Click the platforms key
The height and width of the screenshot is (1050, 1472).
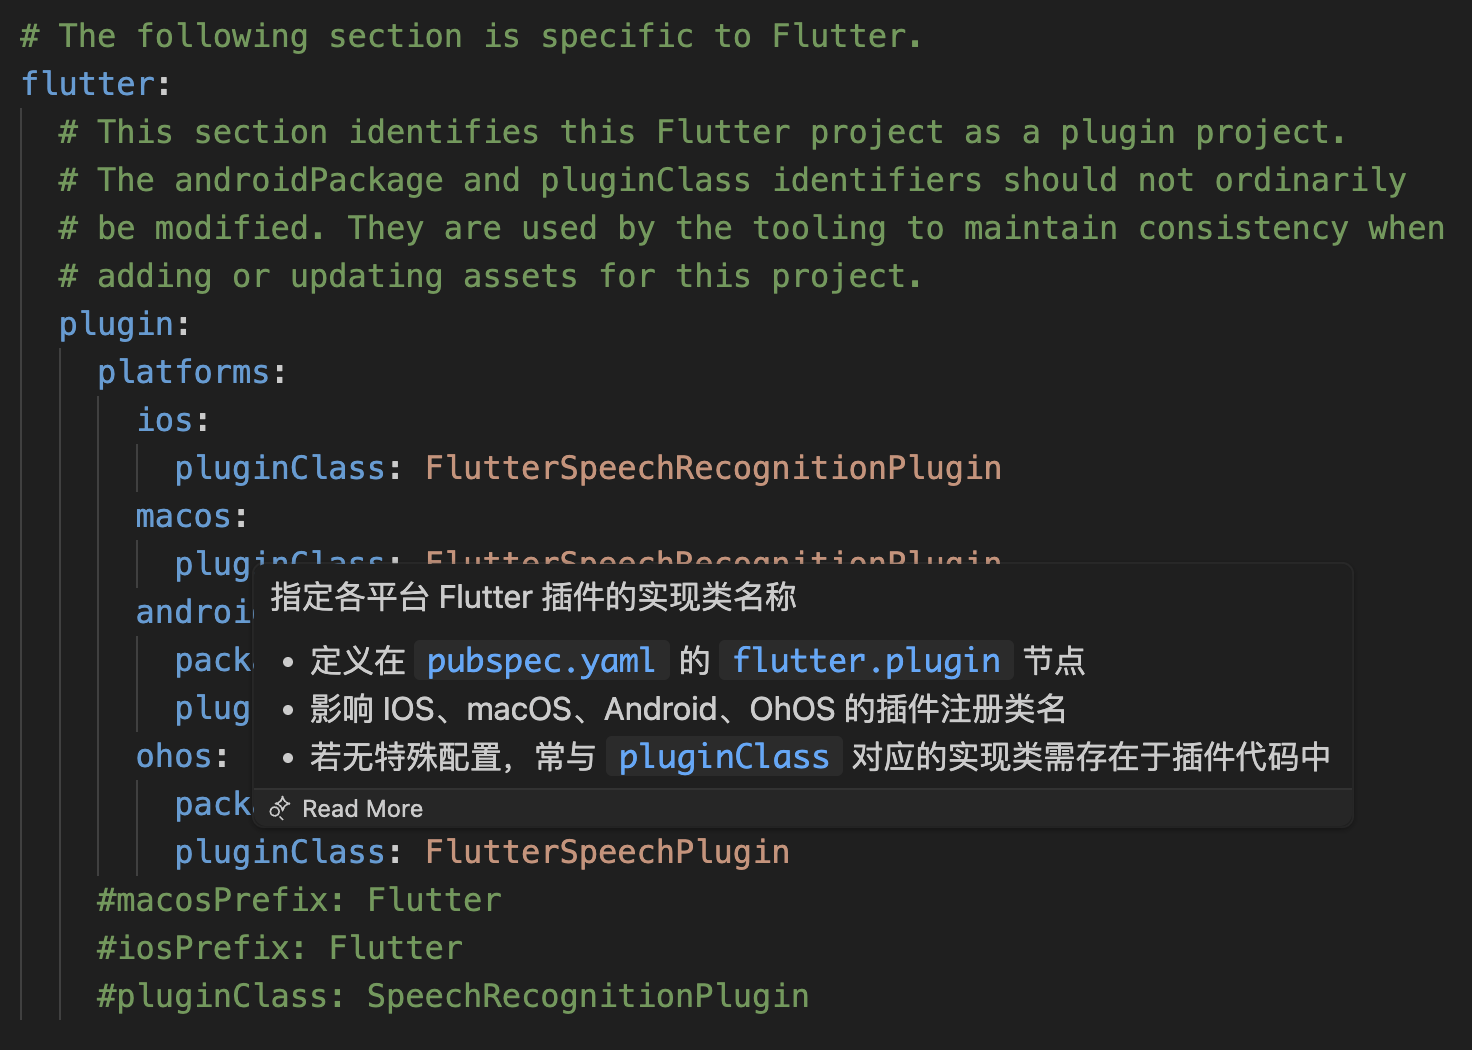(x=183, y=372)
